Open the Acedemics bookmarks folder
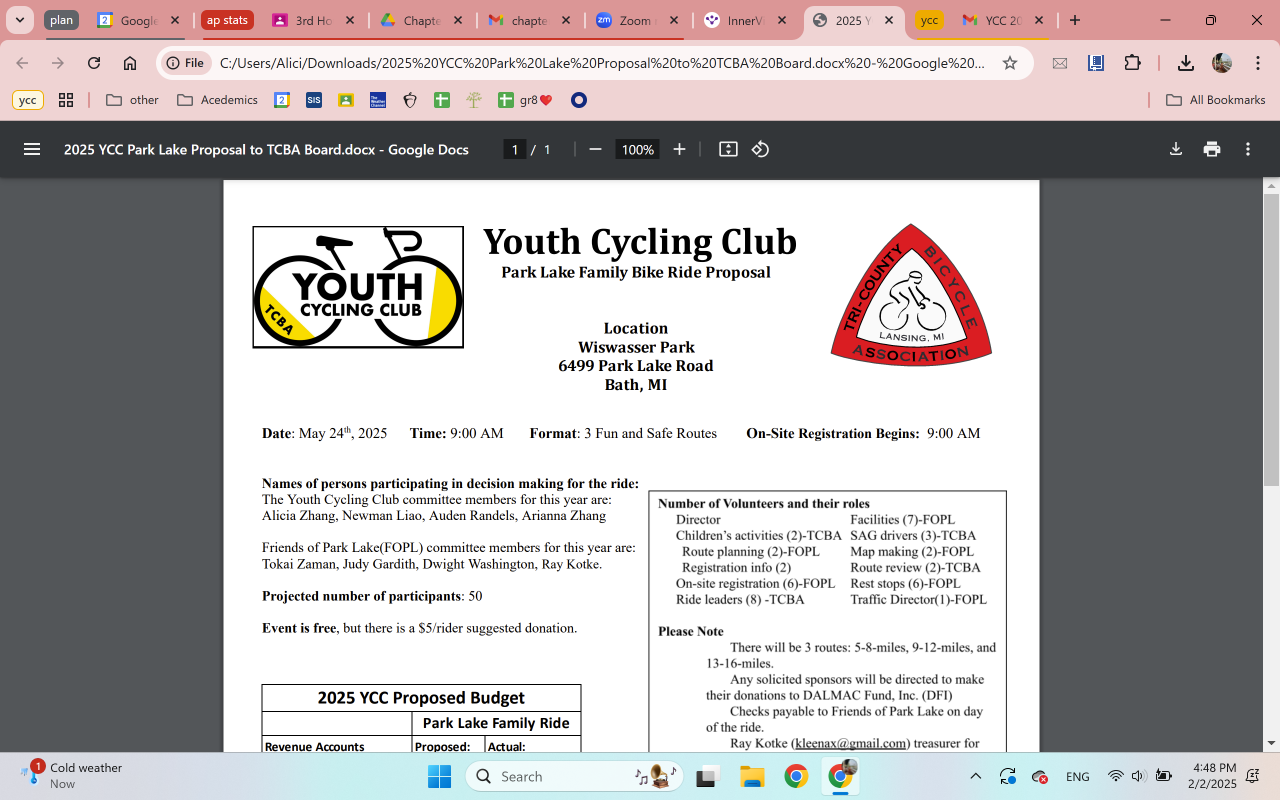Screen dimensions: 1280x800 pos(217,100)
